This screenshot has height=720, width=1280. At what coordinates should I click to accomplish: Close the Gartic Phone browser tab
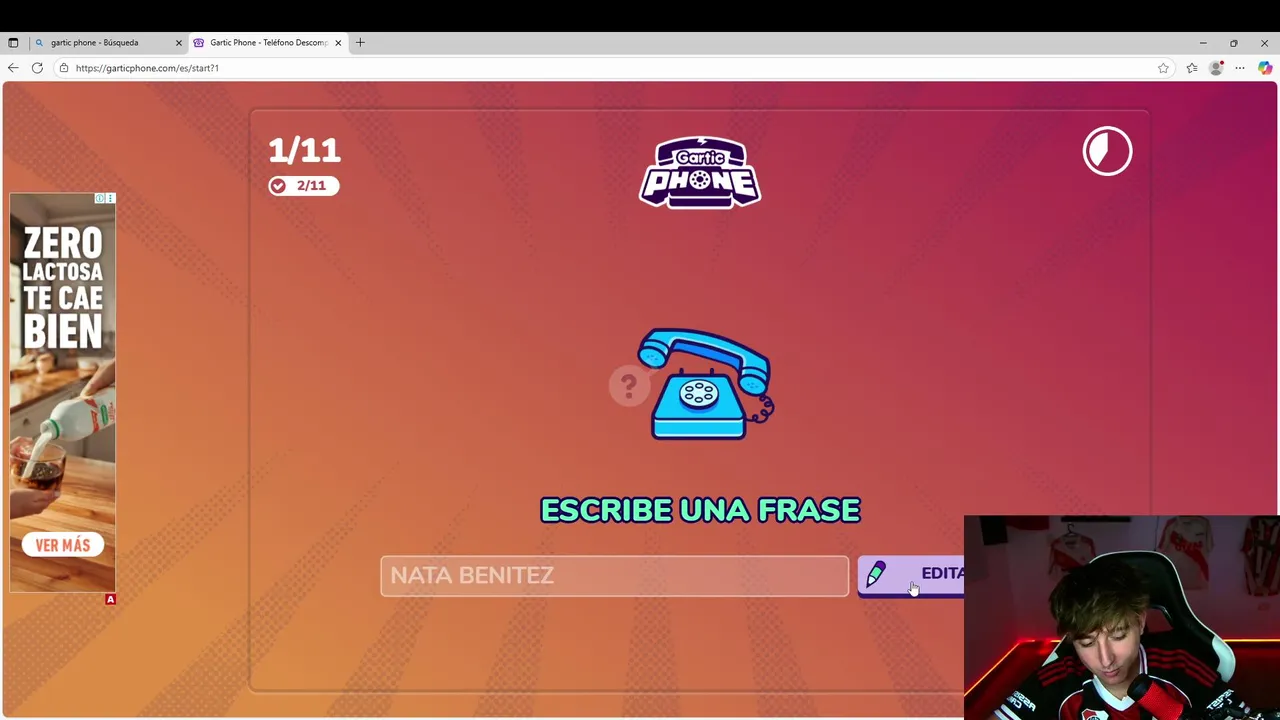pos(338,43)
